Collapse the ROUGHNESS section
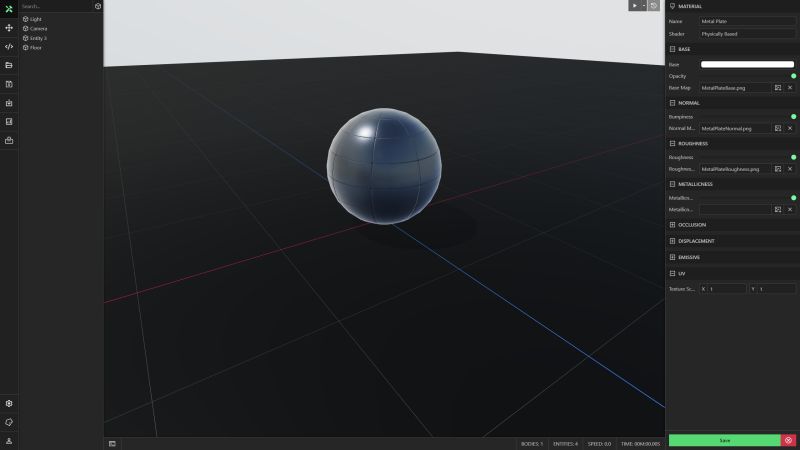Image resolution: width=800 pixels, height=450 pixels. [x=672, y=143]
